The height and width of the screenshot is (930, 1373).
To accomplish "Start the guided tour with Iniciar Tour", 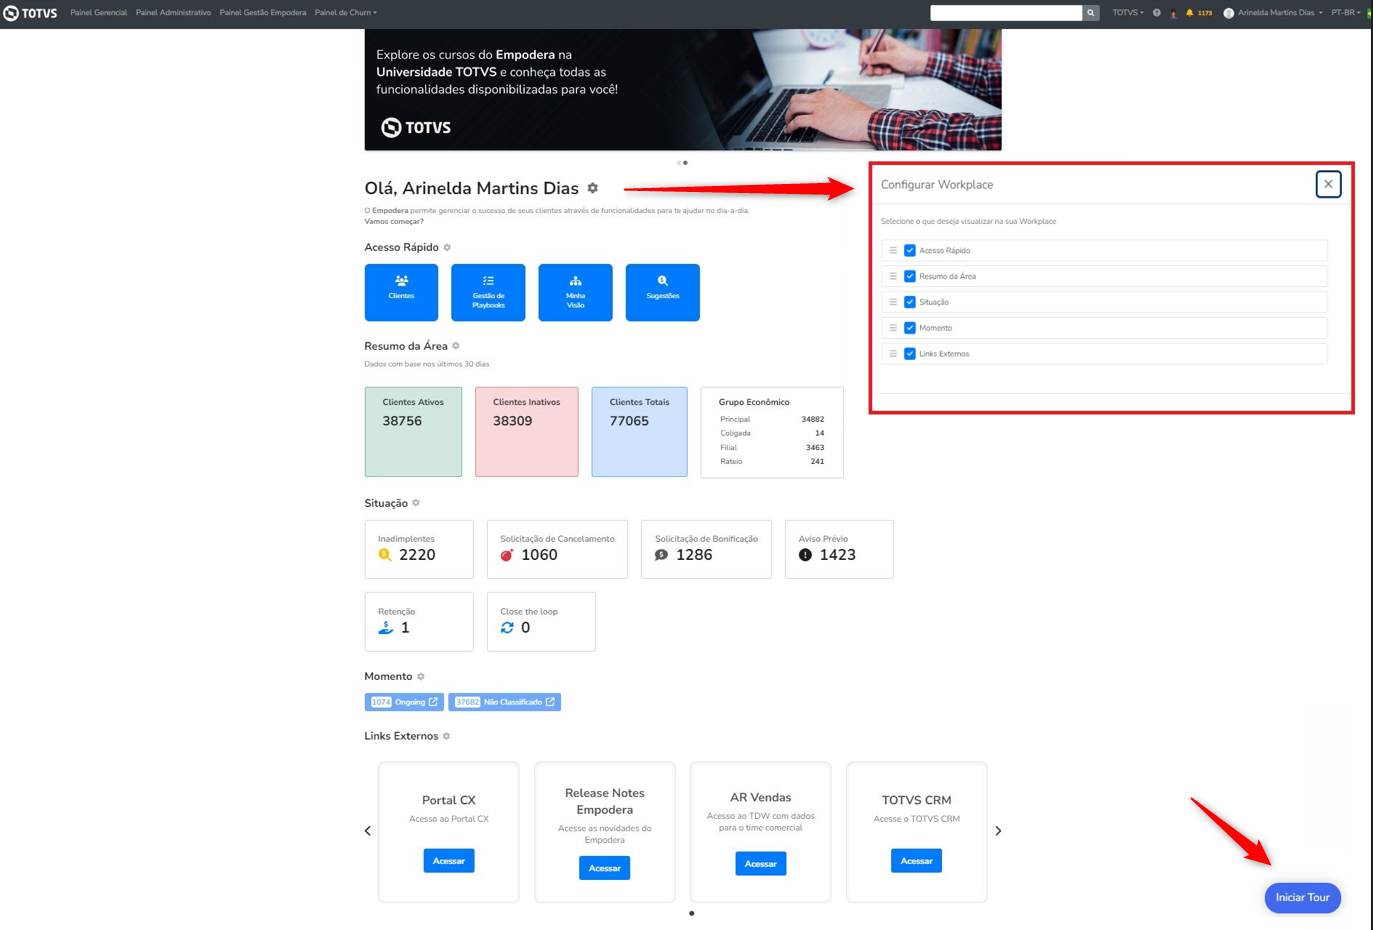I will click(1303, 898).
